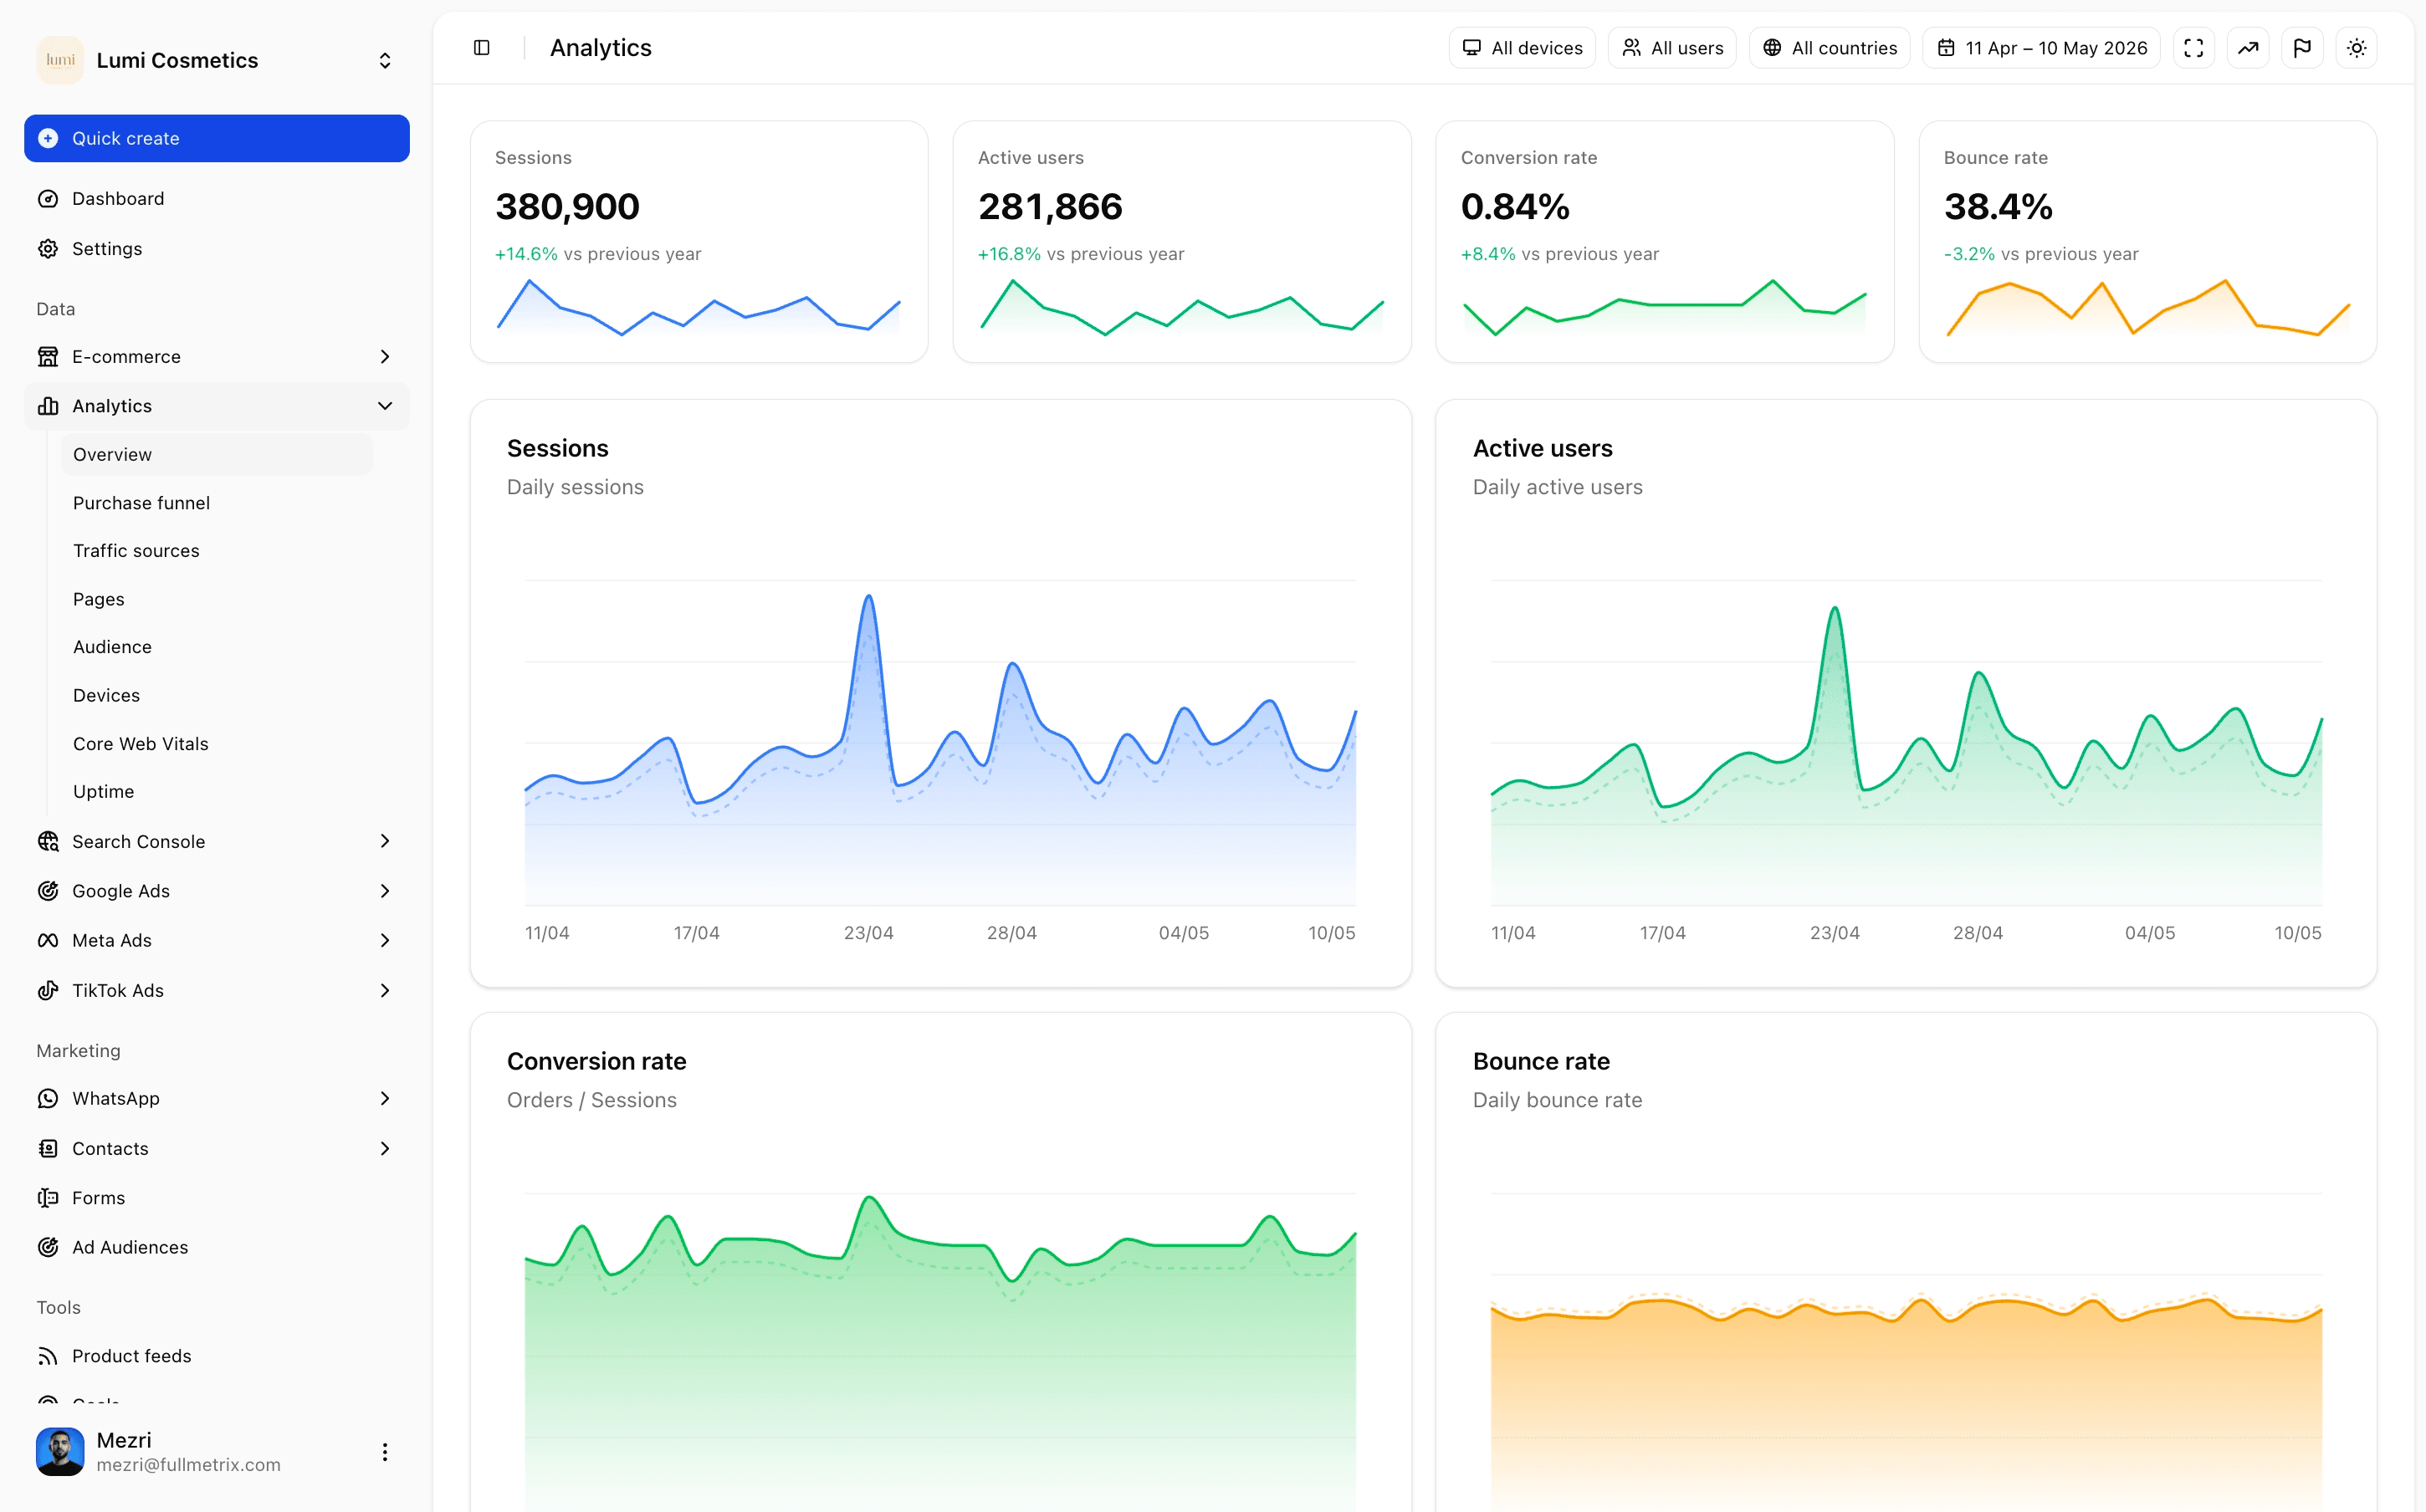Open the Dashboard link
The width and height of the screenshot is (2426, 1512).
coord(217,199)
